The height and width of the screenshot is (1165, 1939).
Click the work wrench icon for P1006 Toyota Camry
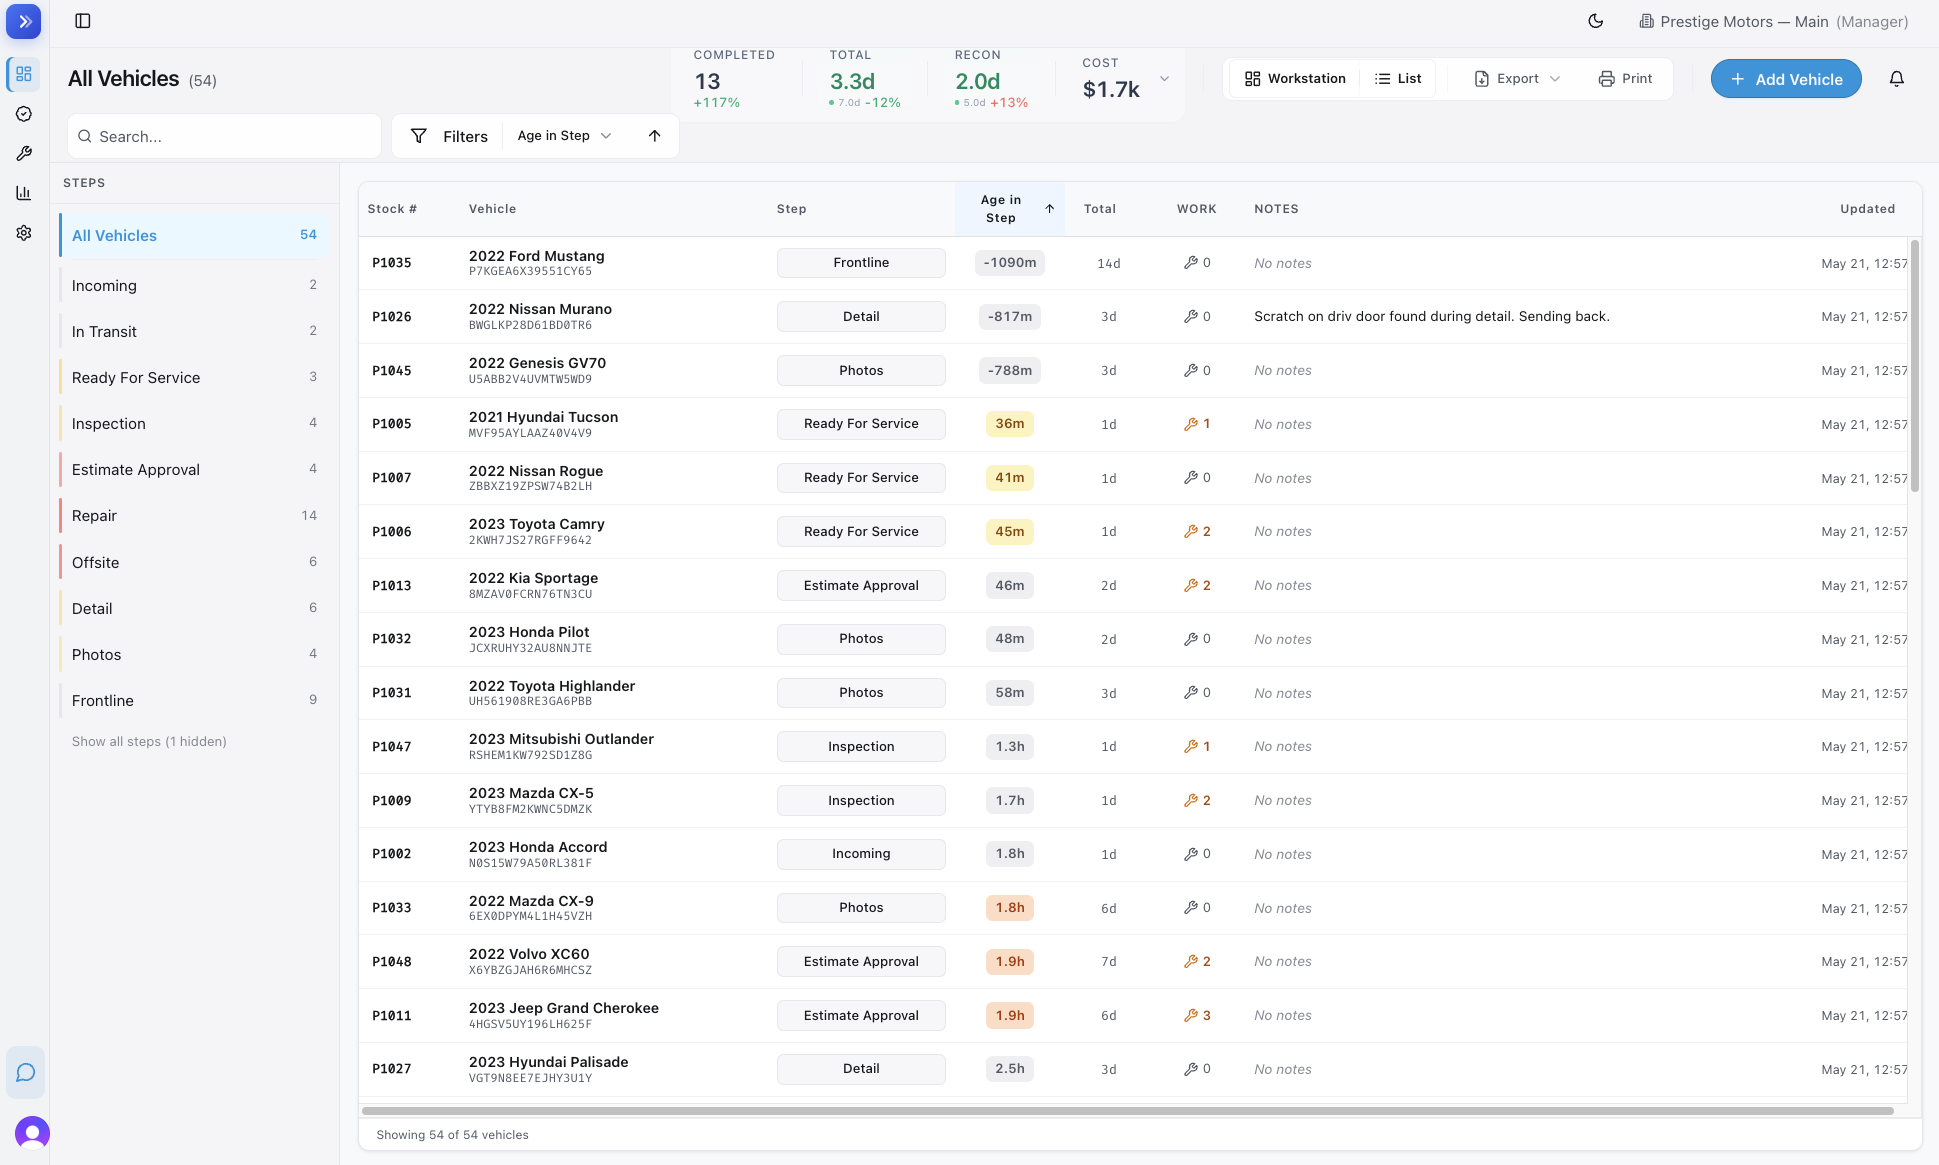coord(1191,532)
